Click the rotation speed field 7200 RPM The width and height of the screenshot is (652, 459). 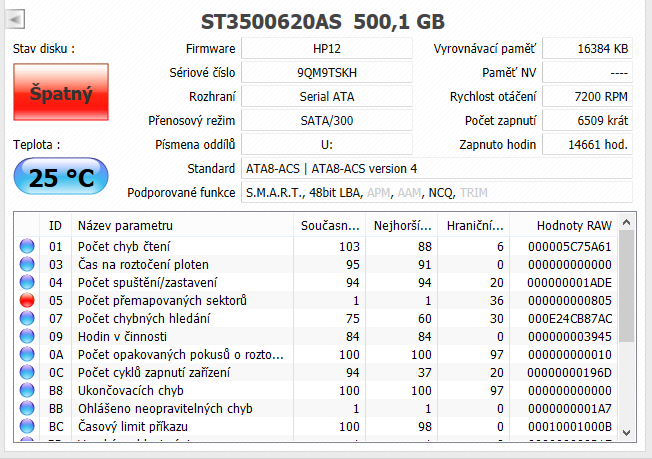588,96
